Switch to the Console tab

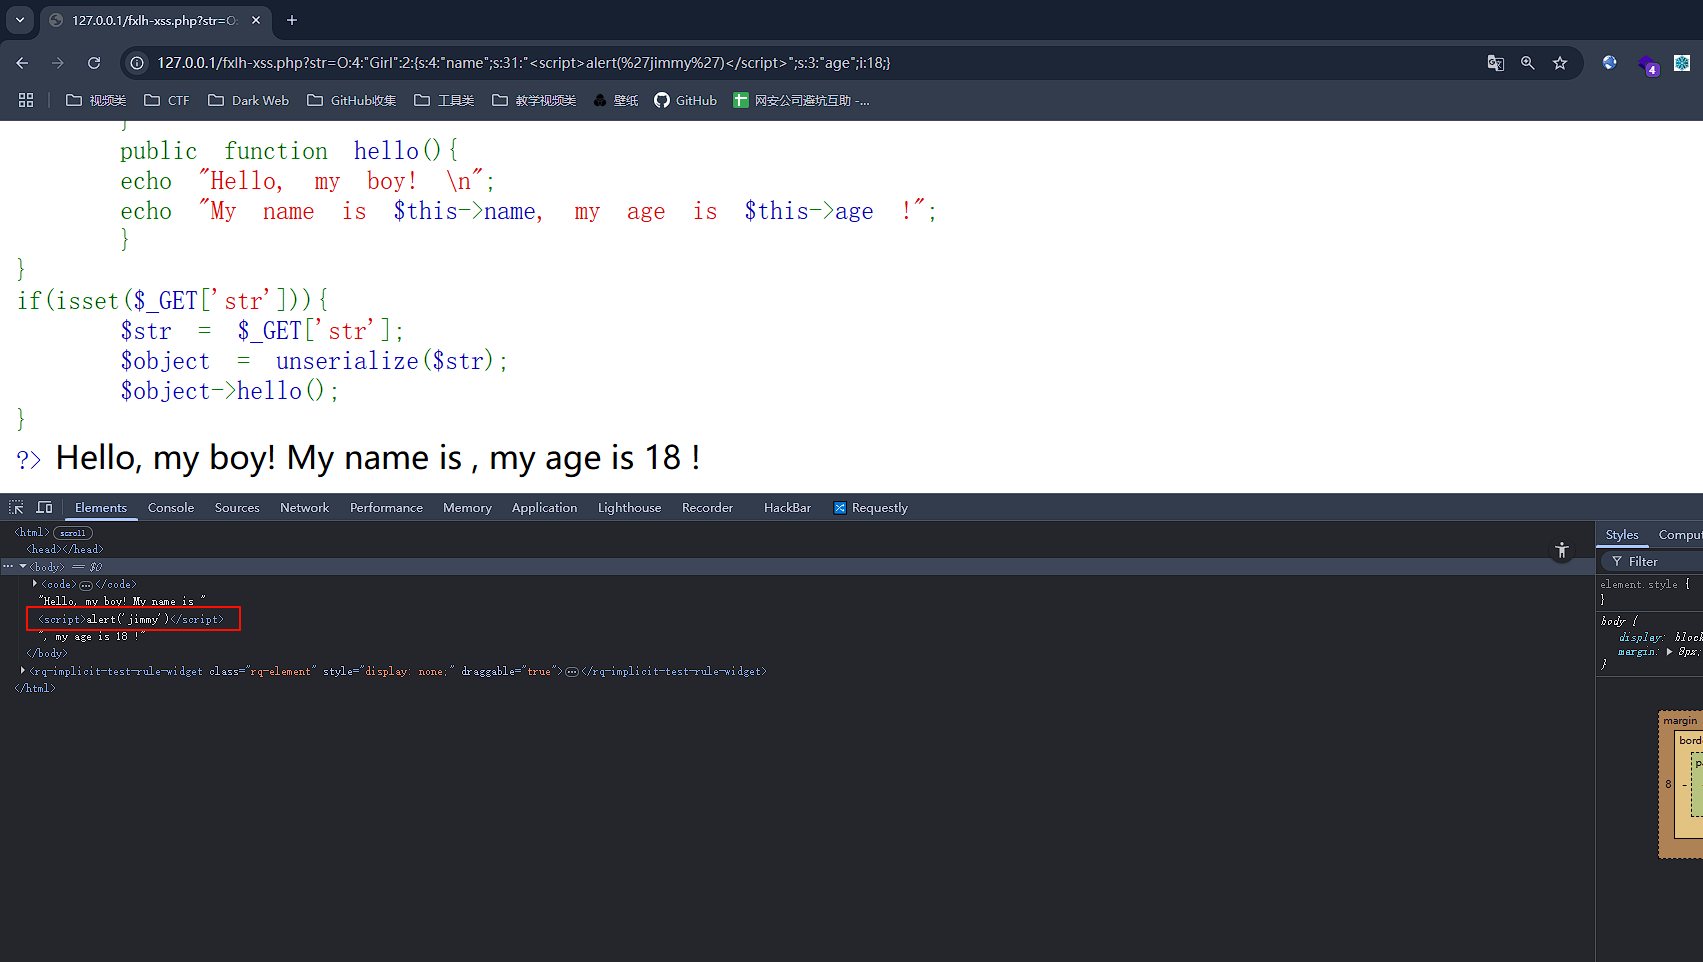pos(171,508)
